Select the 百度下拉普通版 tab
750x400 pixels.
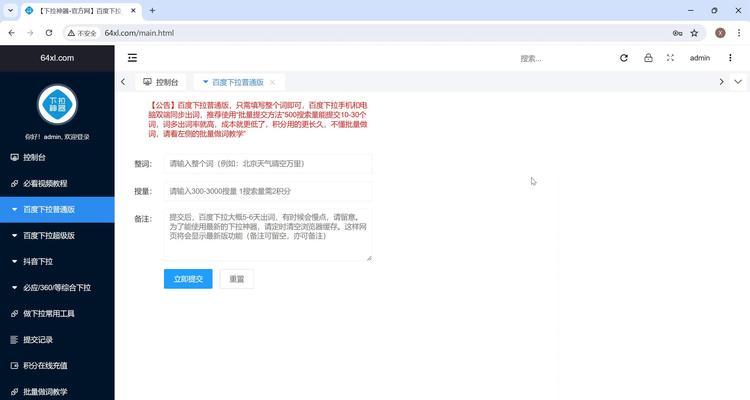tap(238, 82)
